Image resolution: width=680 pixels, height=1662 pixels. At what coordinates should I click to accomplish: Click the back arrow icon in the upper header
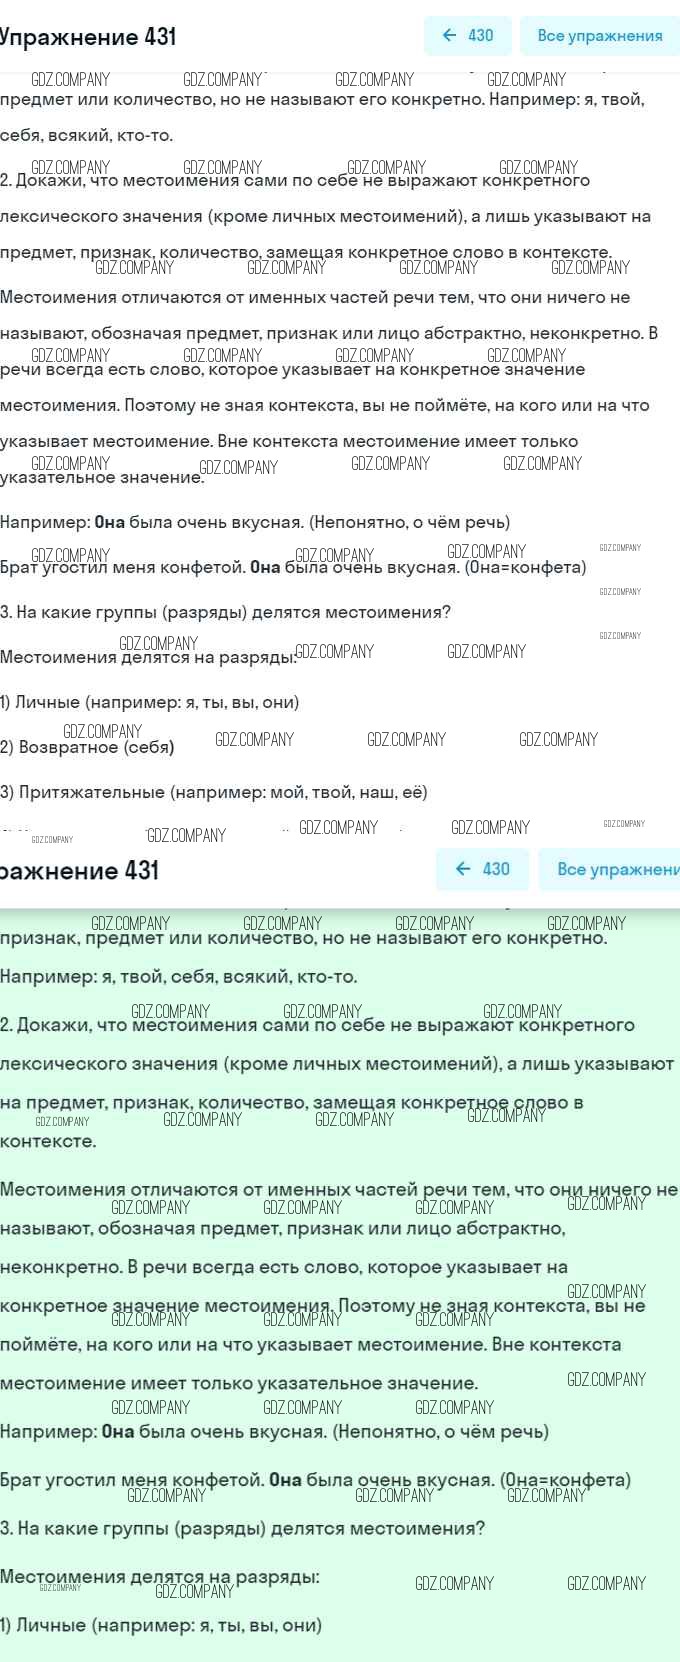[449, 35]
